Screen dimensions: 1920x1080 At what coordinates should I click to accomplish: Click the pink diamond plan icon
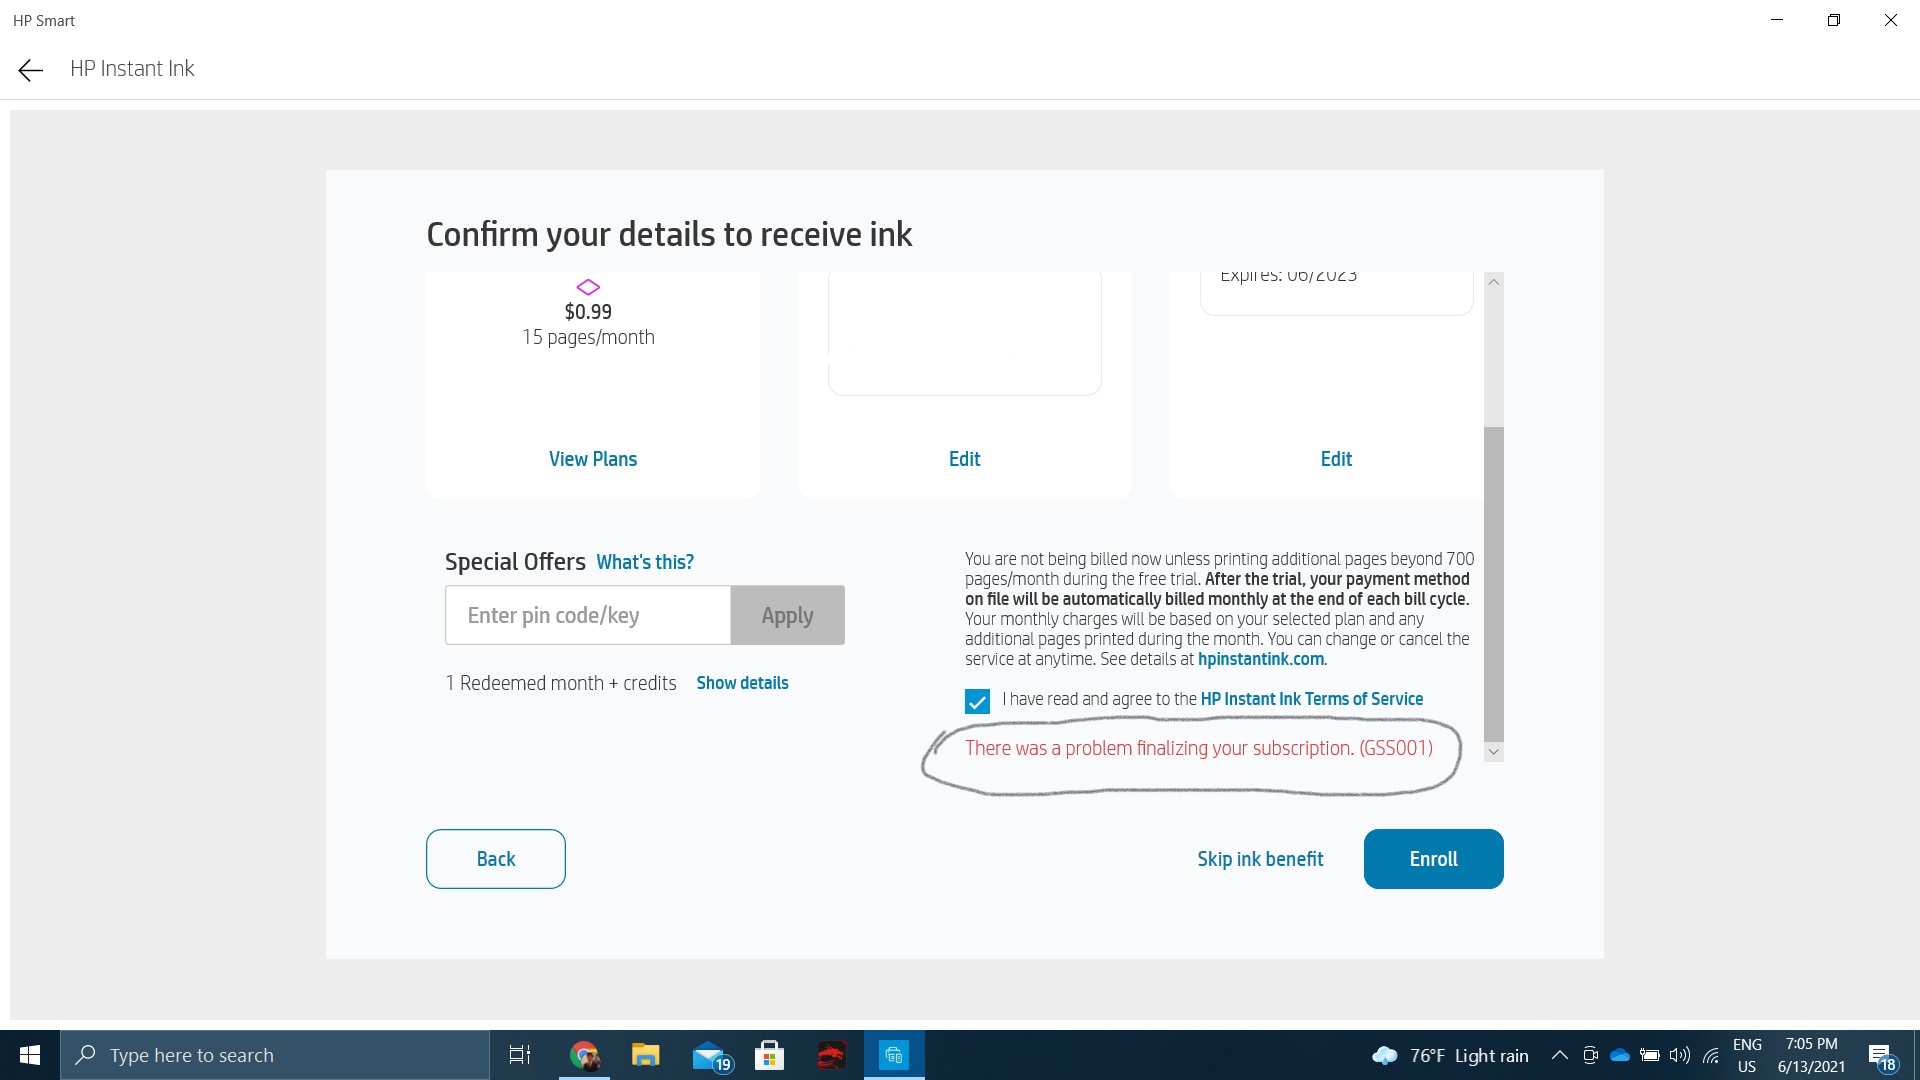pyautogui.click(x=588, y=287)
